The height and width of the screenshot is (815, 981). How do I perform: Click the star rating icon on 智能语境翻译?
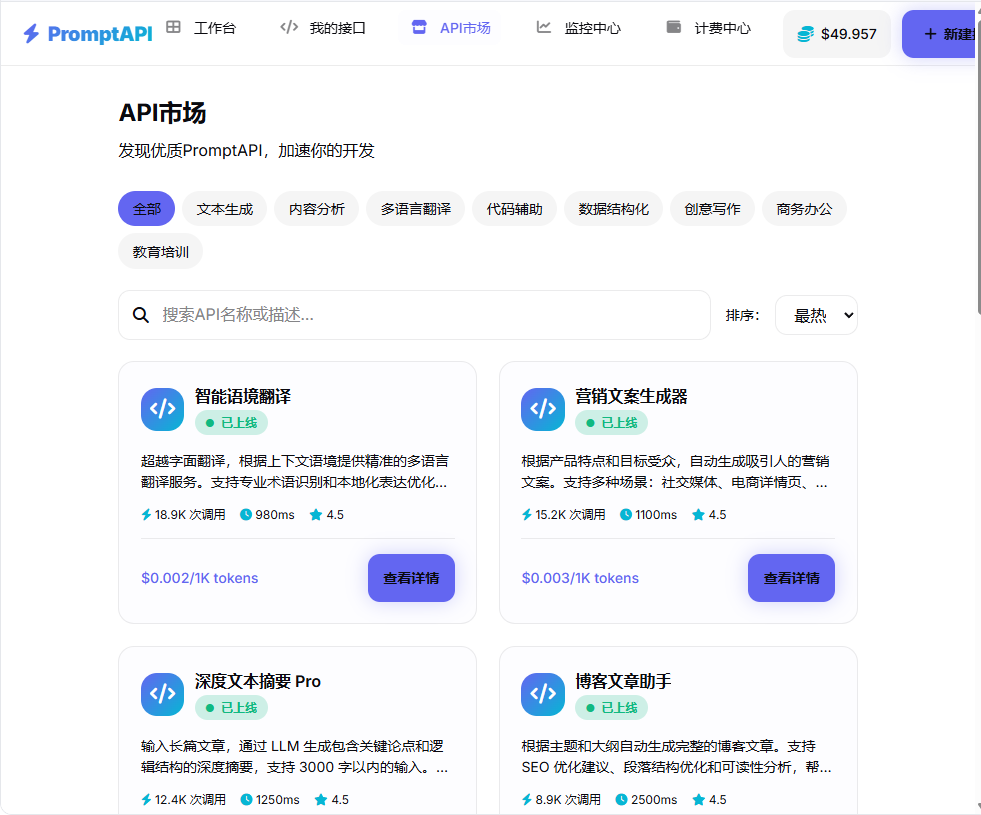(x=316, y=515)
